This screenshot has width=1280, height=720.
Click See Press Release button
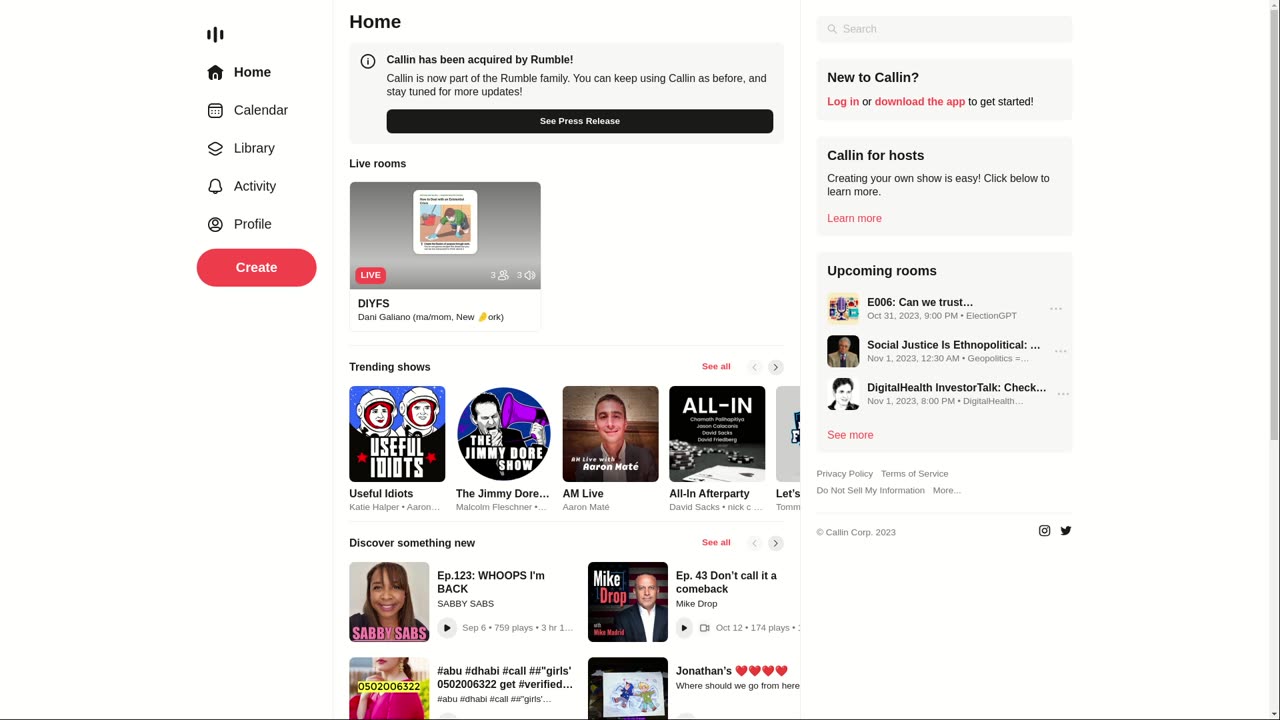coord(580,121)
